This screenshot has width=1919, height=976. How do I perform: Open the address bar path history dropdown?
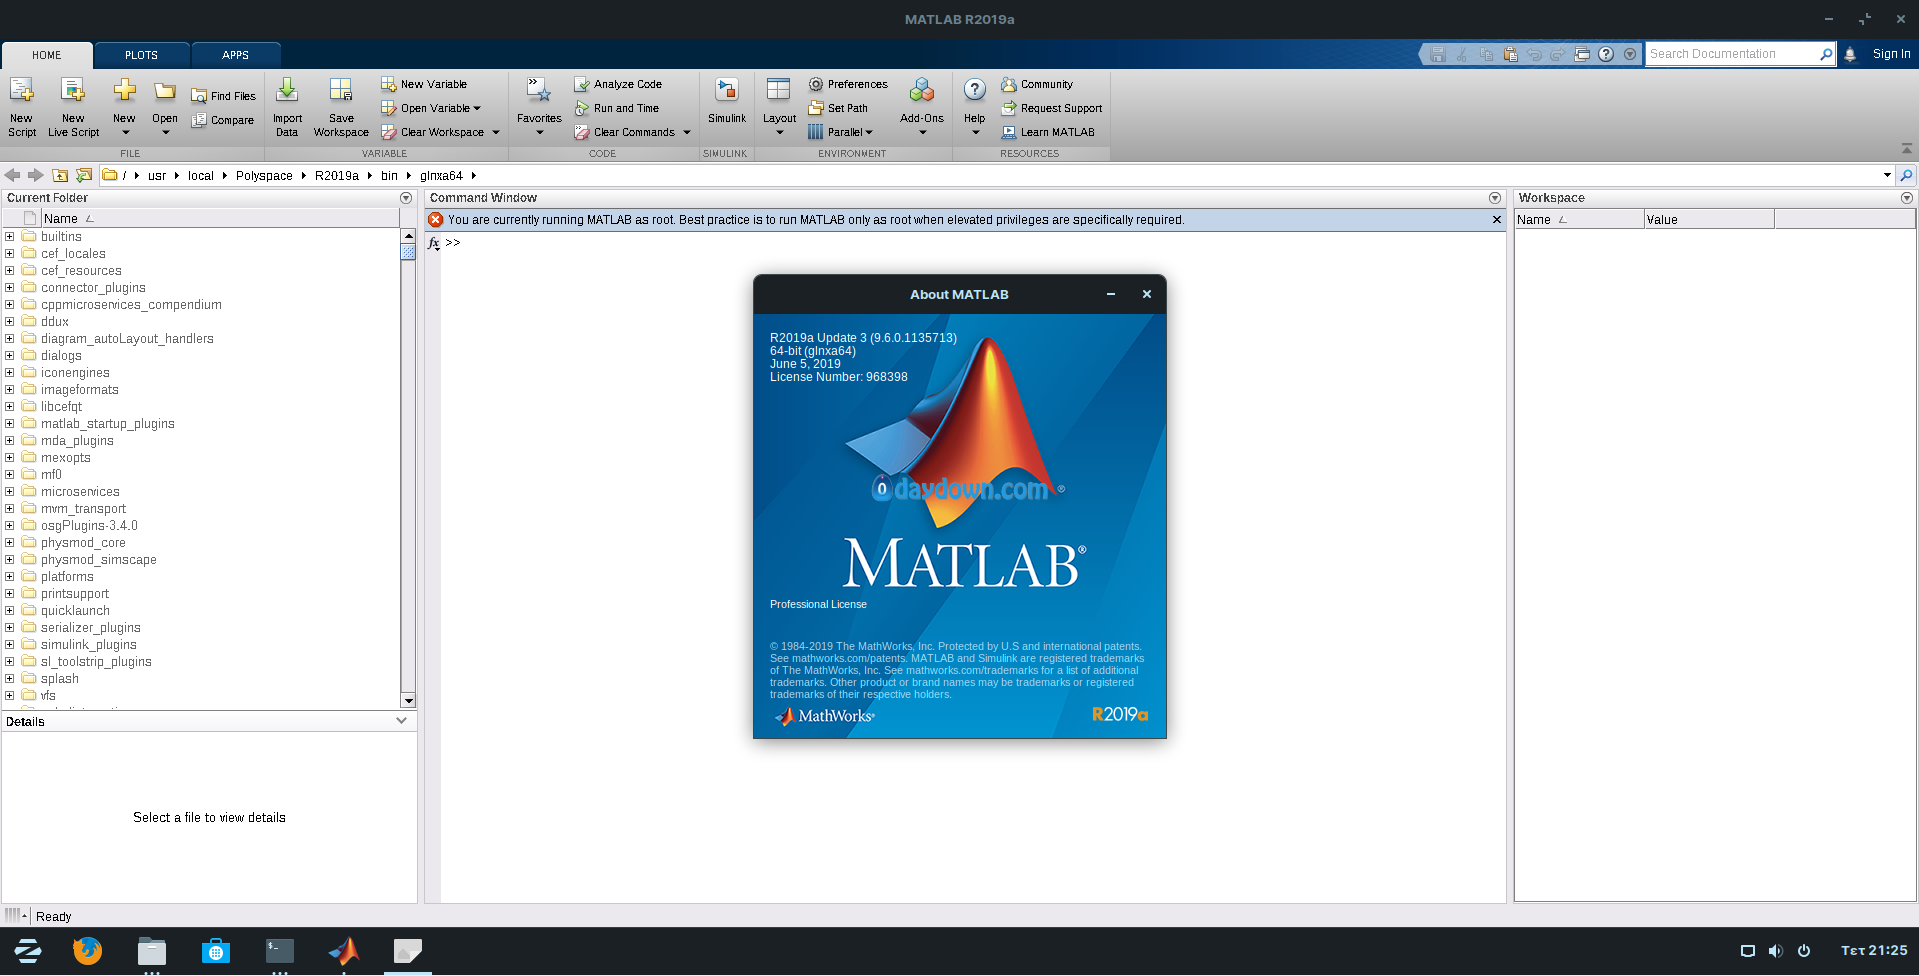1887,175
